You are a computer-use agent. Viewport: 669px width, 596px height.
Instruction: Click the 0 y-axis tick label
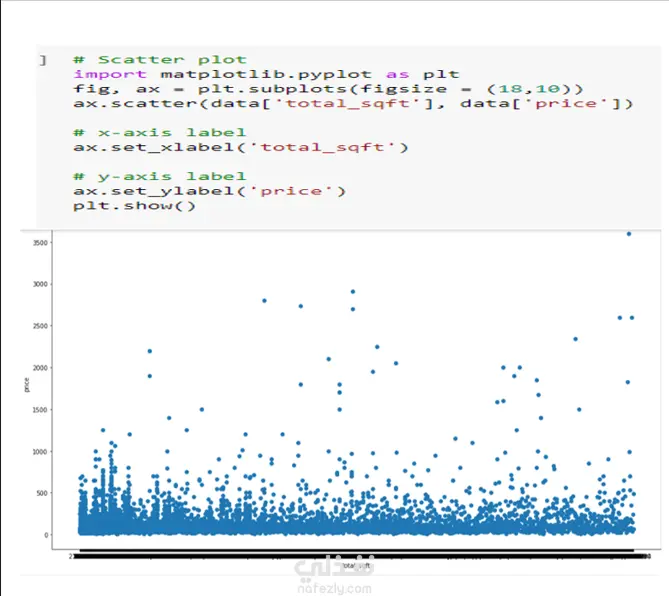46,535
